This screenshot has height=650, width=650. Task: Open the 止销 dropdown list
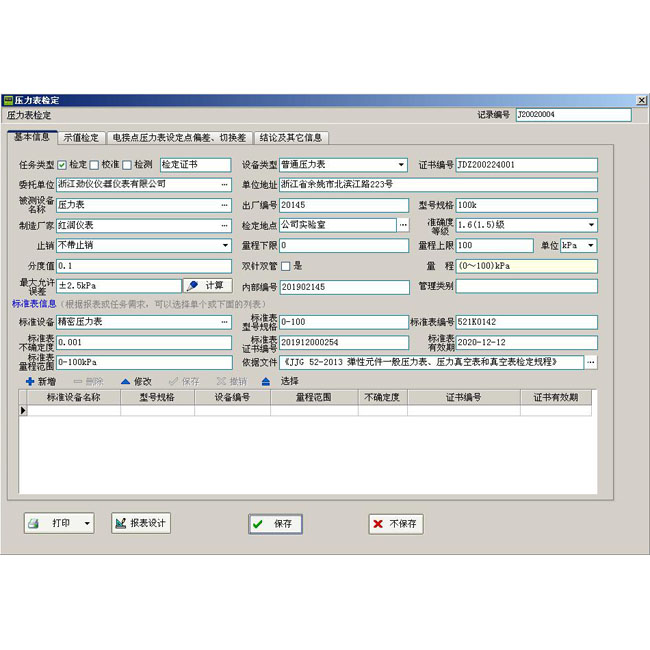point(225,246)
